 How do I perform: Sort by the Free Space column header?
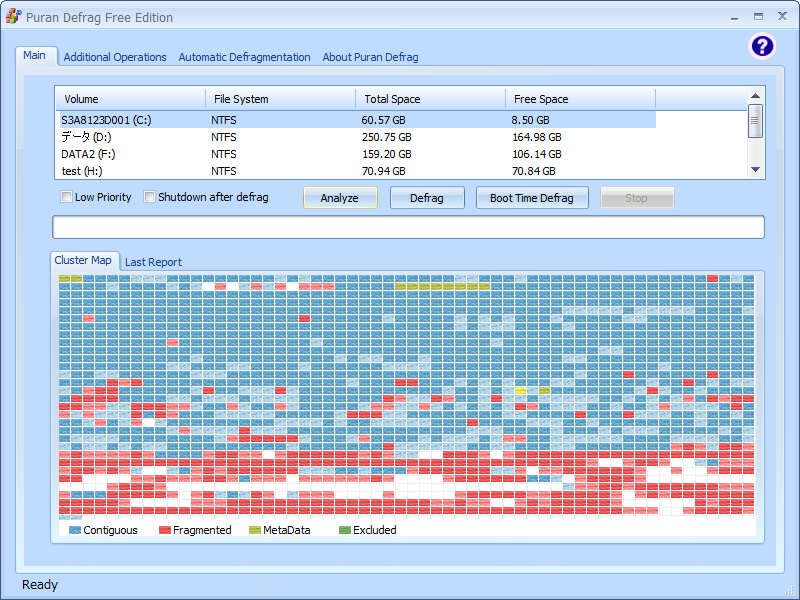(x=581, y=99)
